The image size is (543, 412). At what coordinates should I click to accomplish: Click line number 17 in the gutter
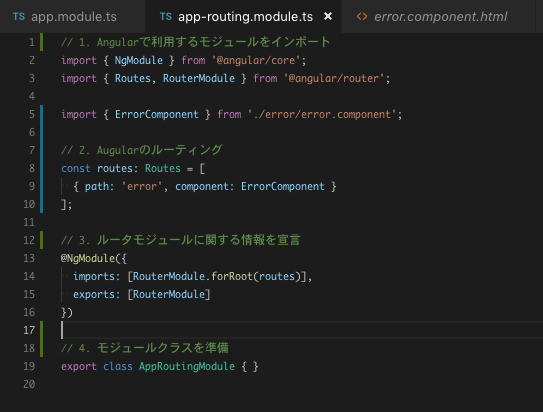click(x=29, y=330)
